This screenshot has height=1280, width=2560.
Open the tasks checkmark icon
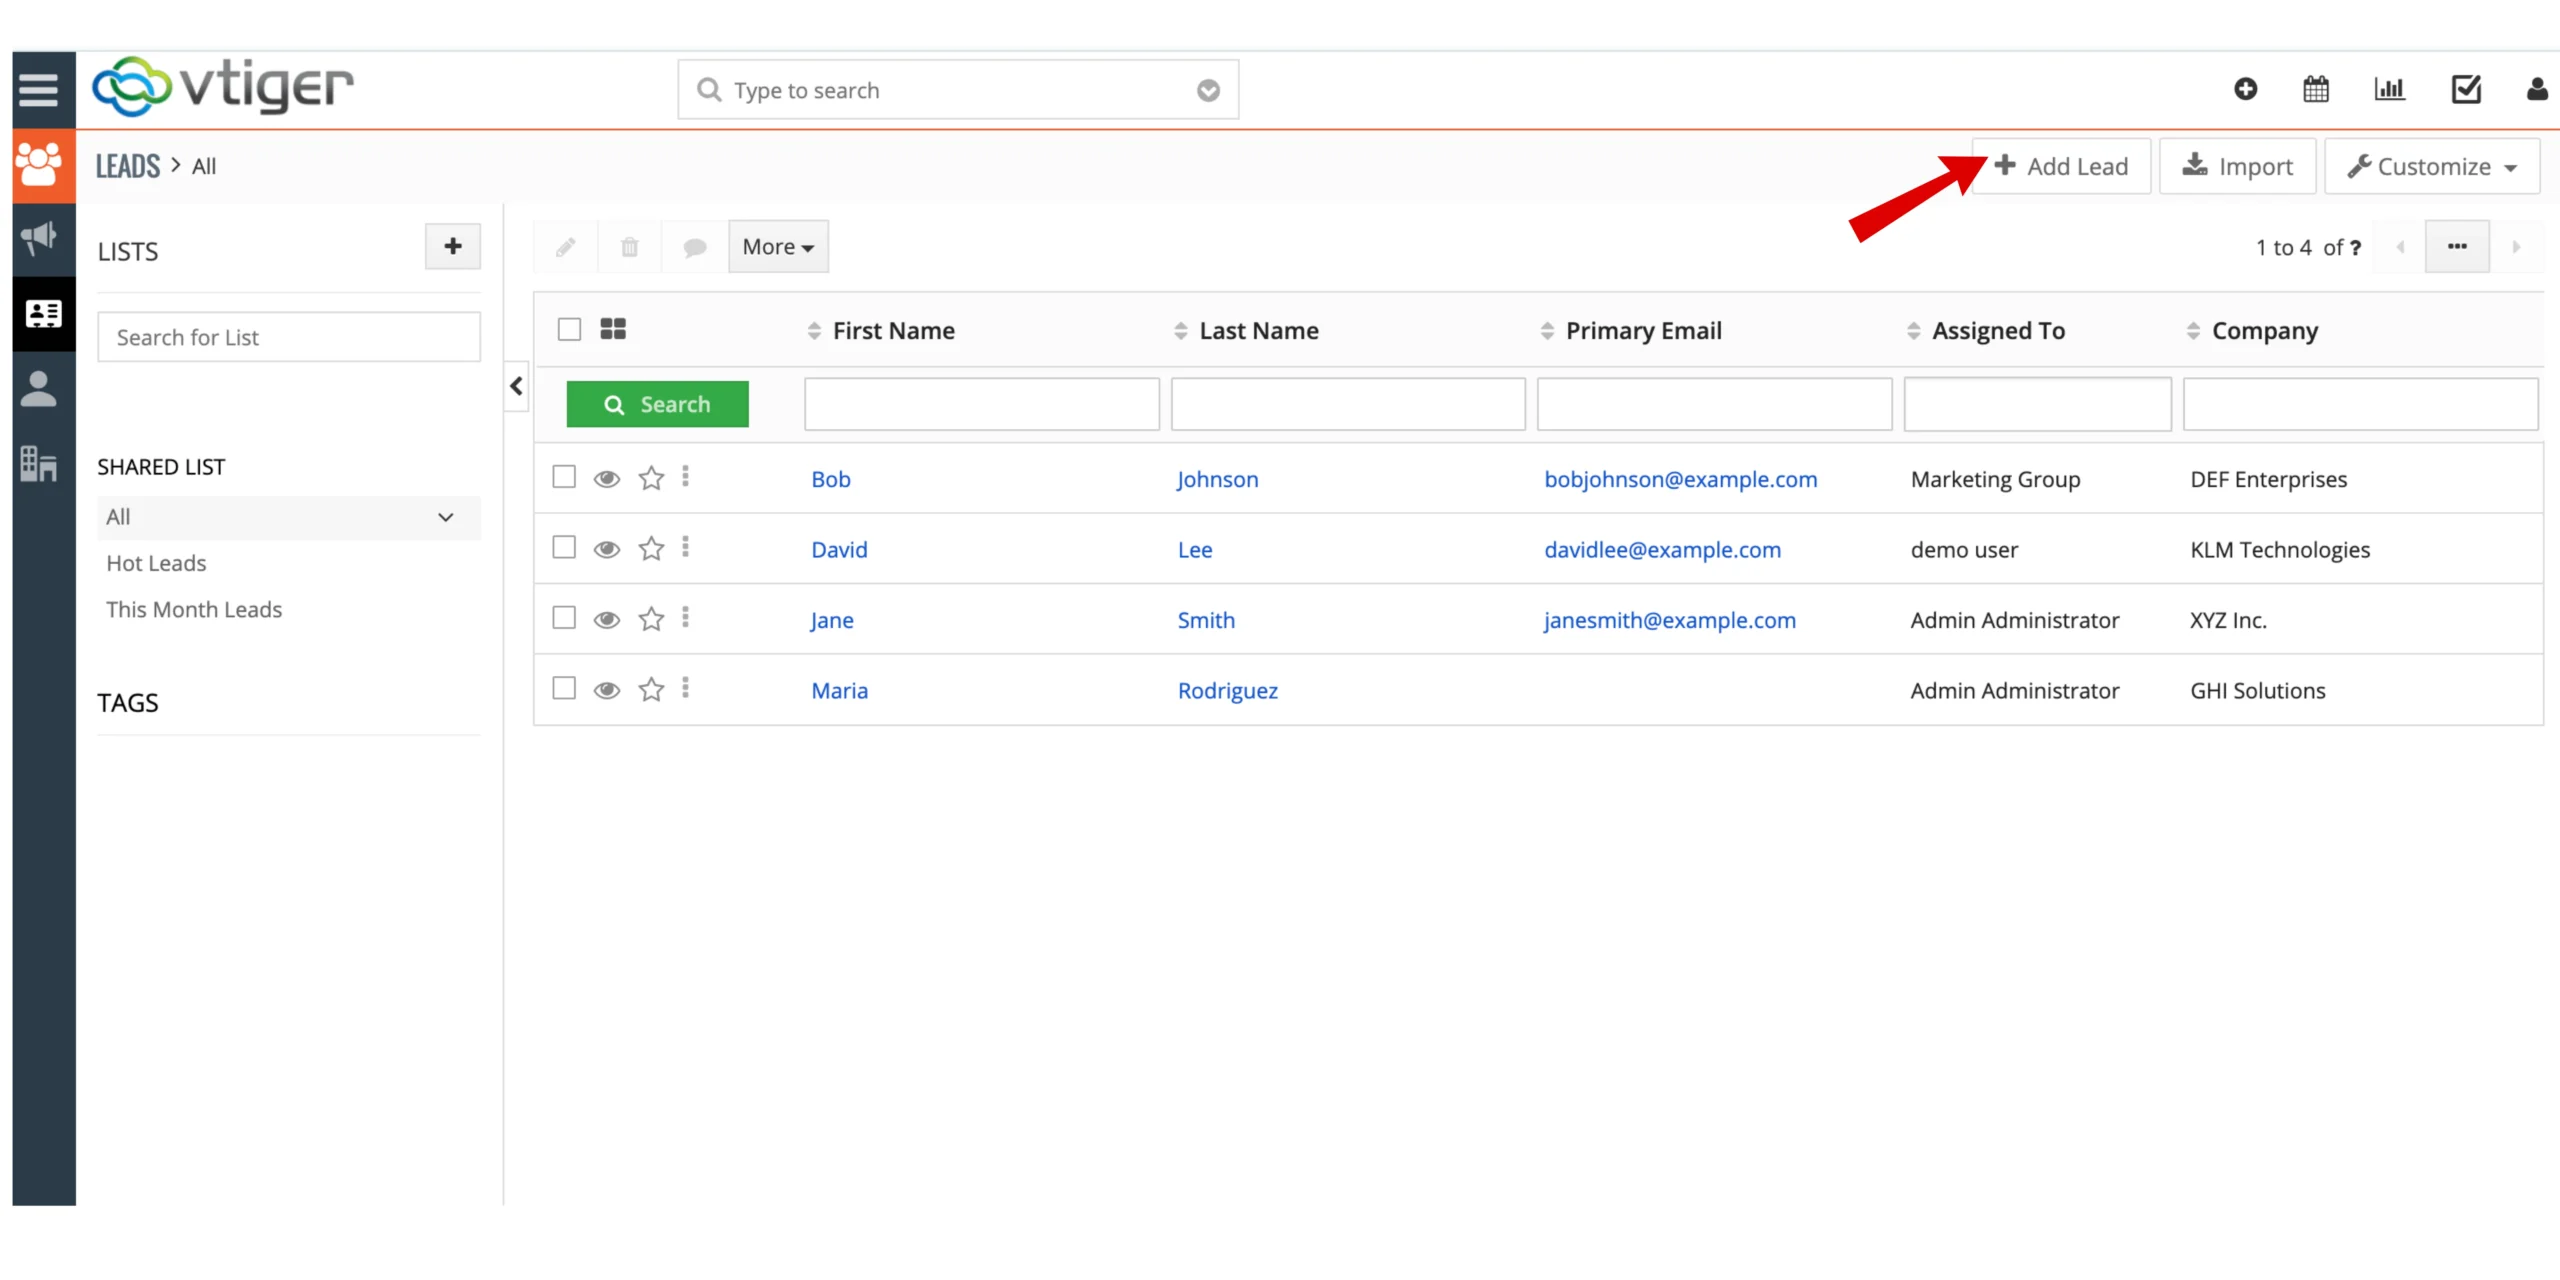pyautogui.click(x=2466, y=90)
